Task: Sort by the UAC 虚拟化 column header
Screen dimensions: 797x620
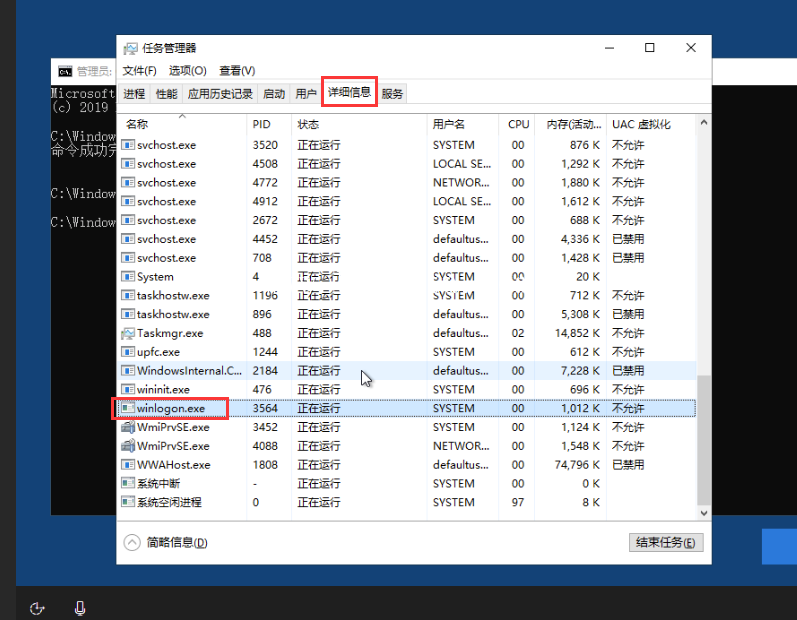Action: tap(651, 124)
